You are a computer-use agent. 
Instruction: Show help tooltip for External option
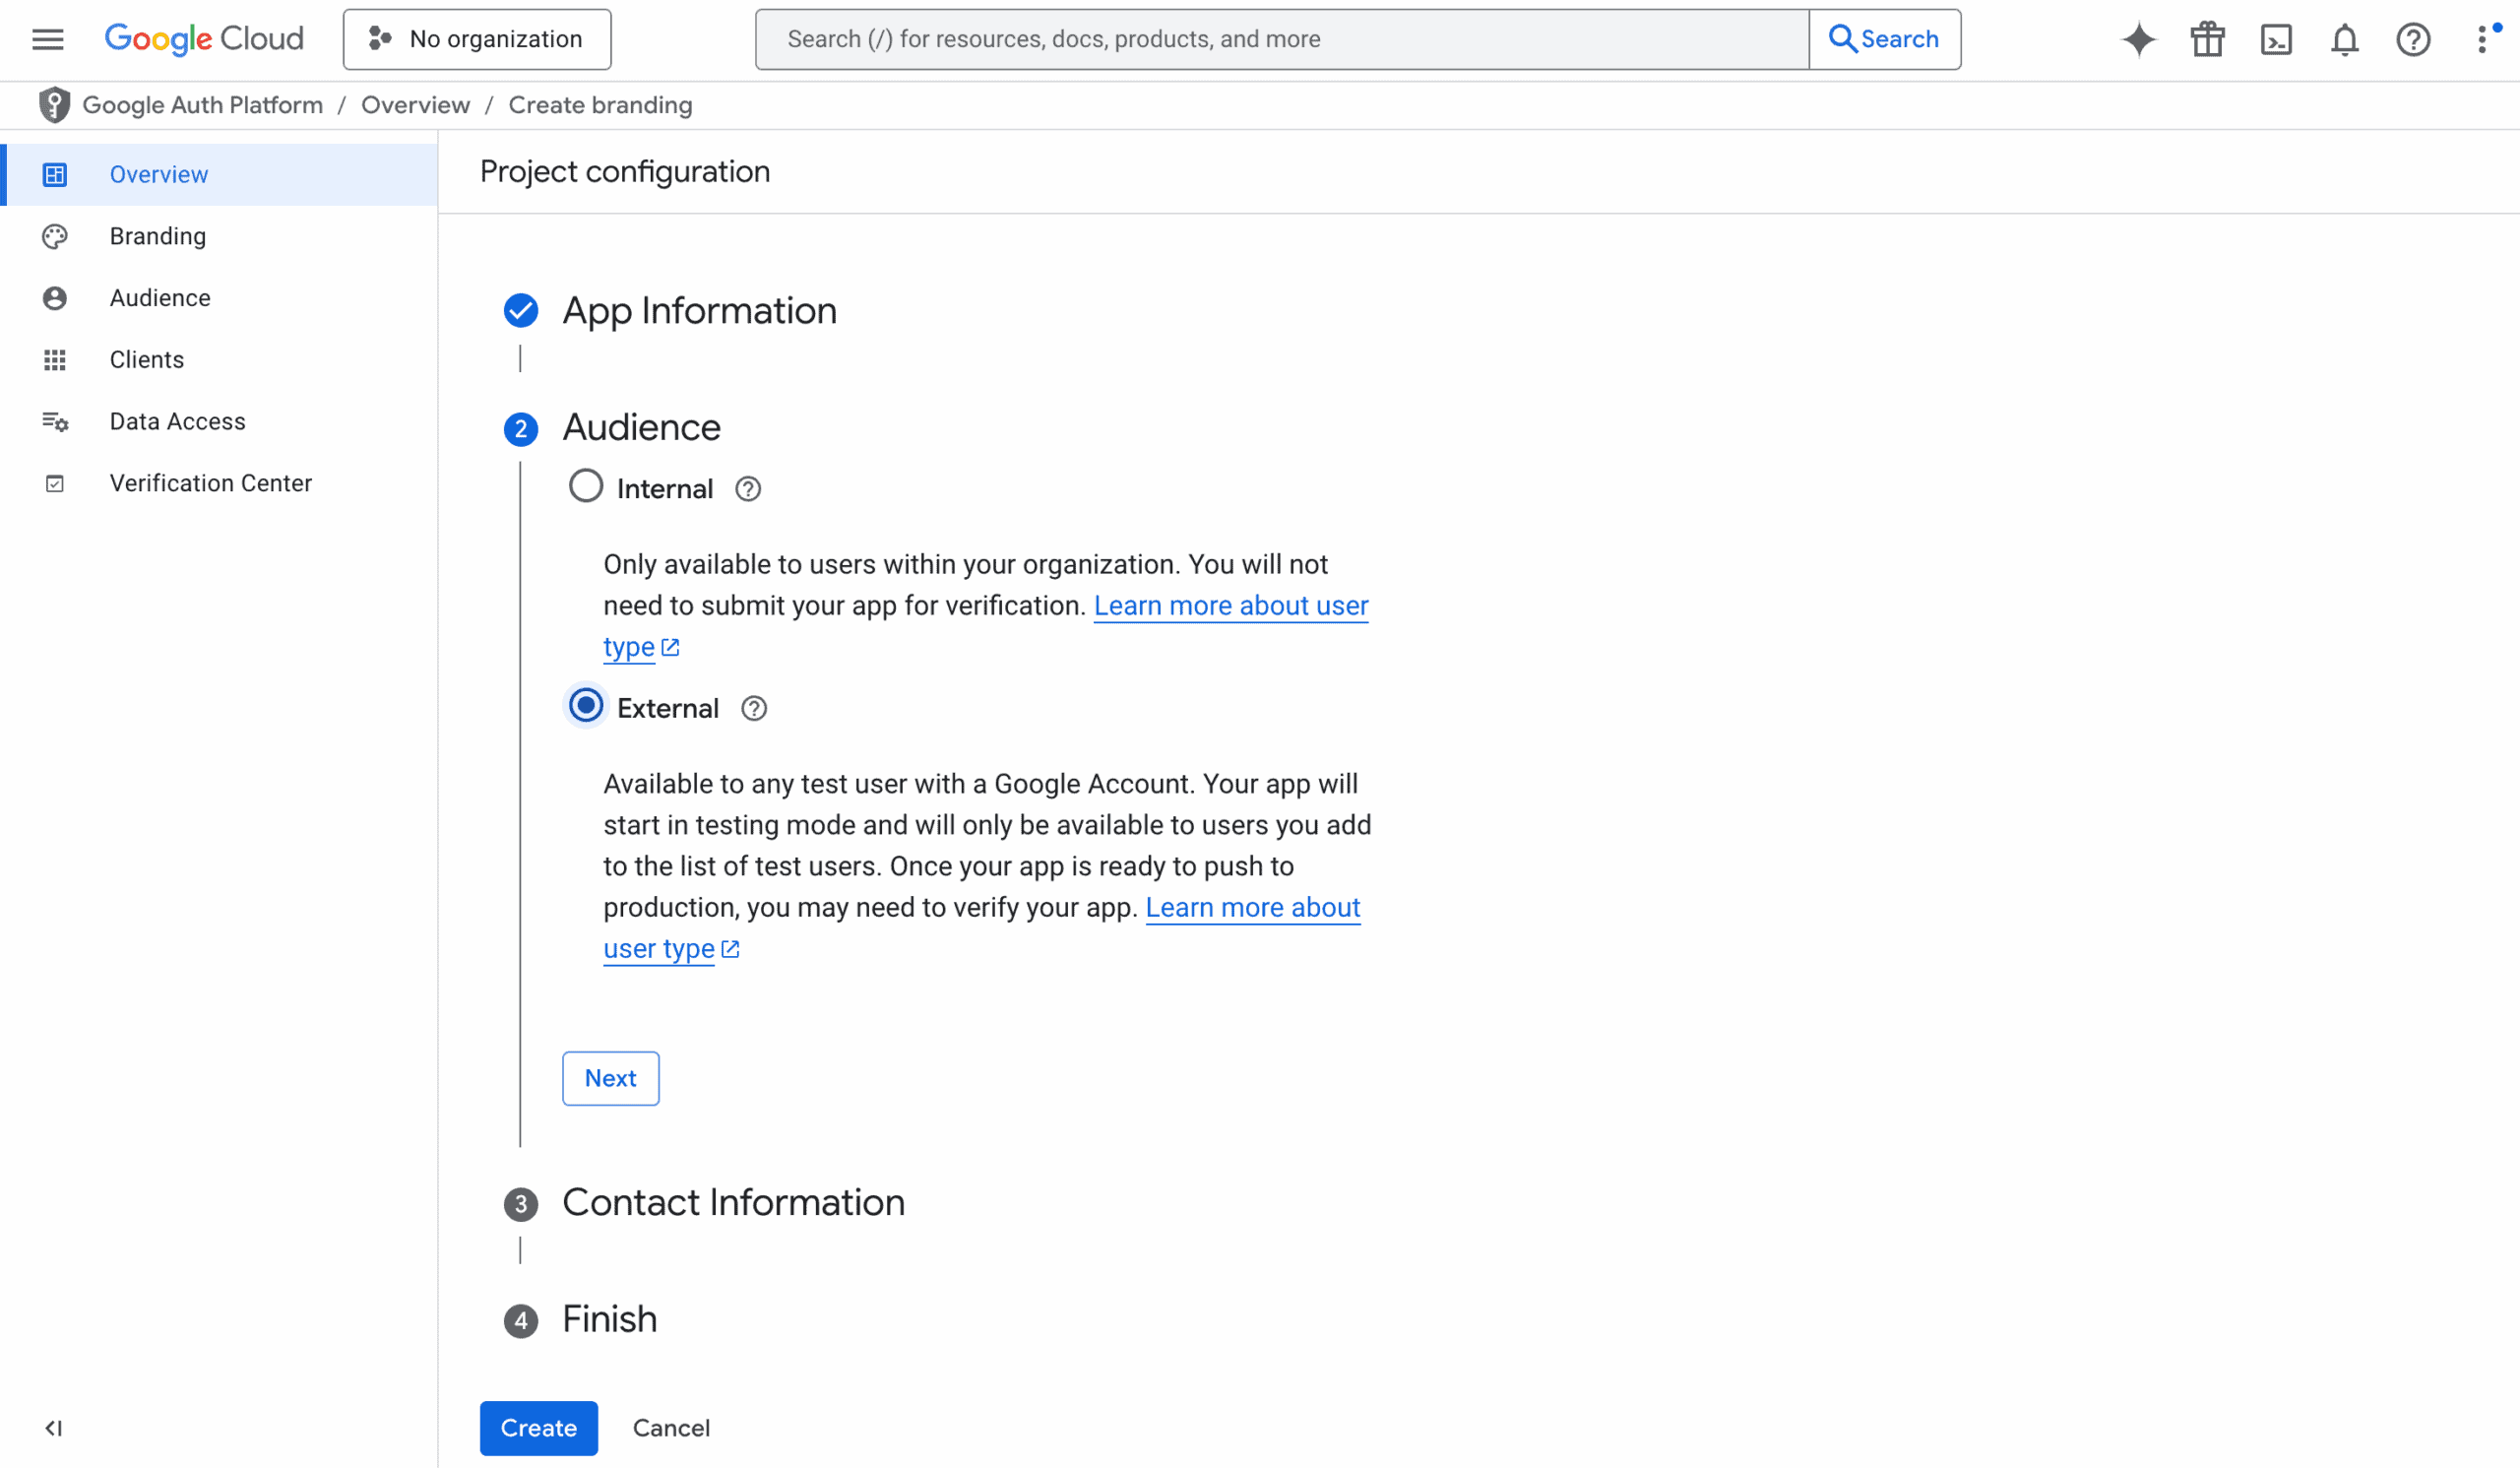[x=754, y=709]
